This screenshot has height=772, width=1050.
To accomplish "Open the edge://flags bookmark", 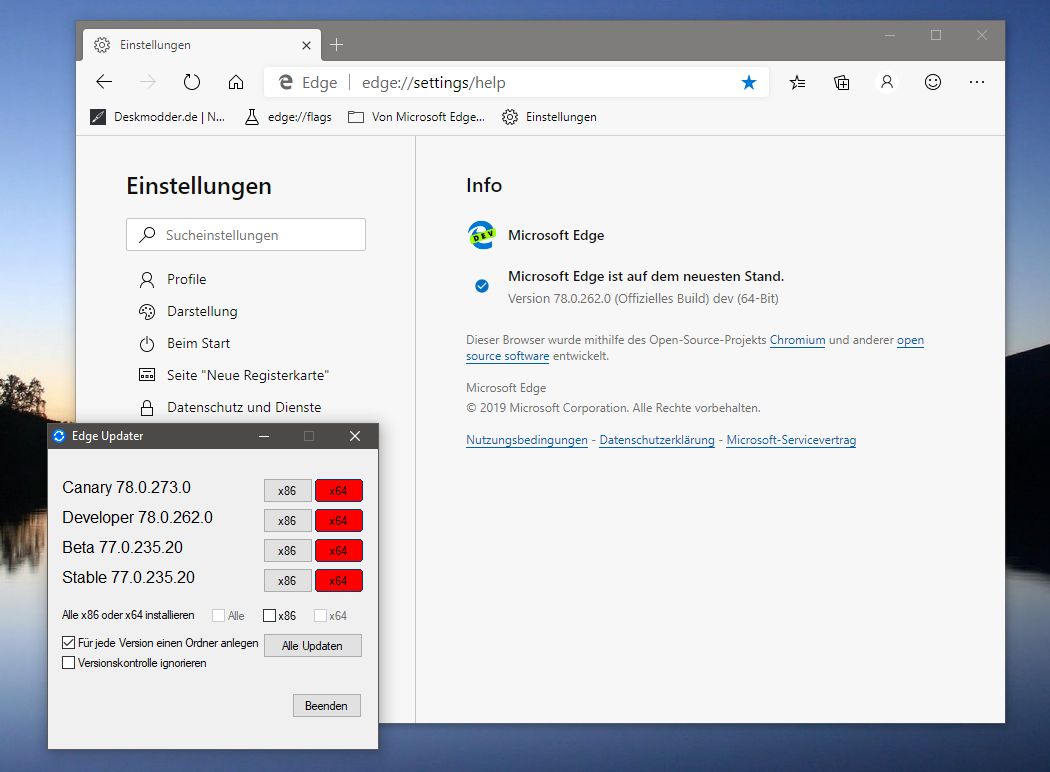I will (x=288, y=117).
